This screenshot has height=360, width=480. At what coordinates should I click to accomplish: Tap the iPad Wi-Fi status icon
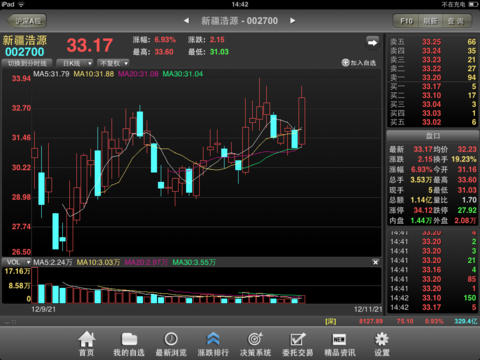coord(21,4)
